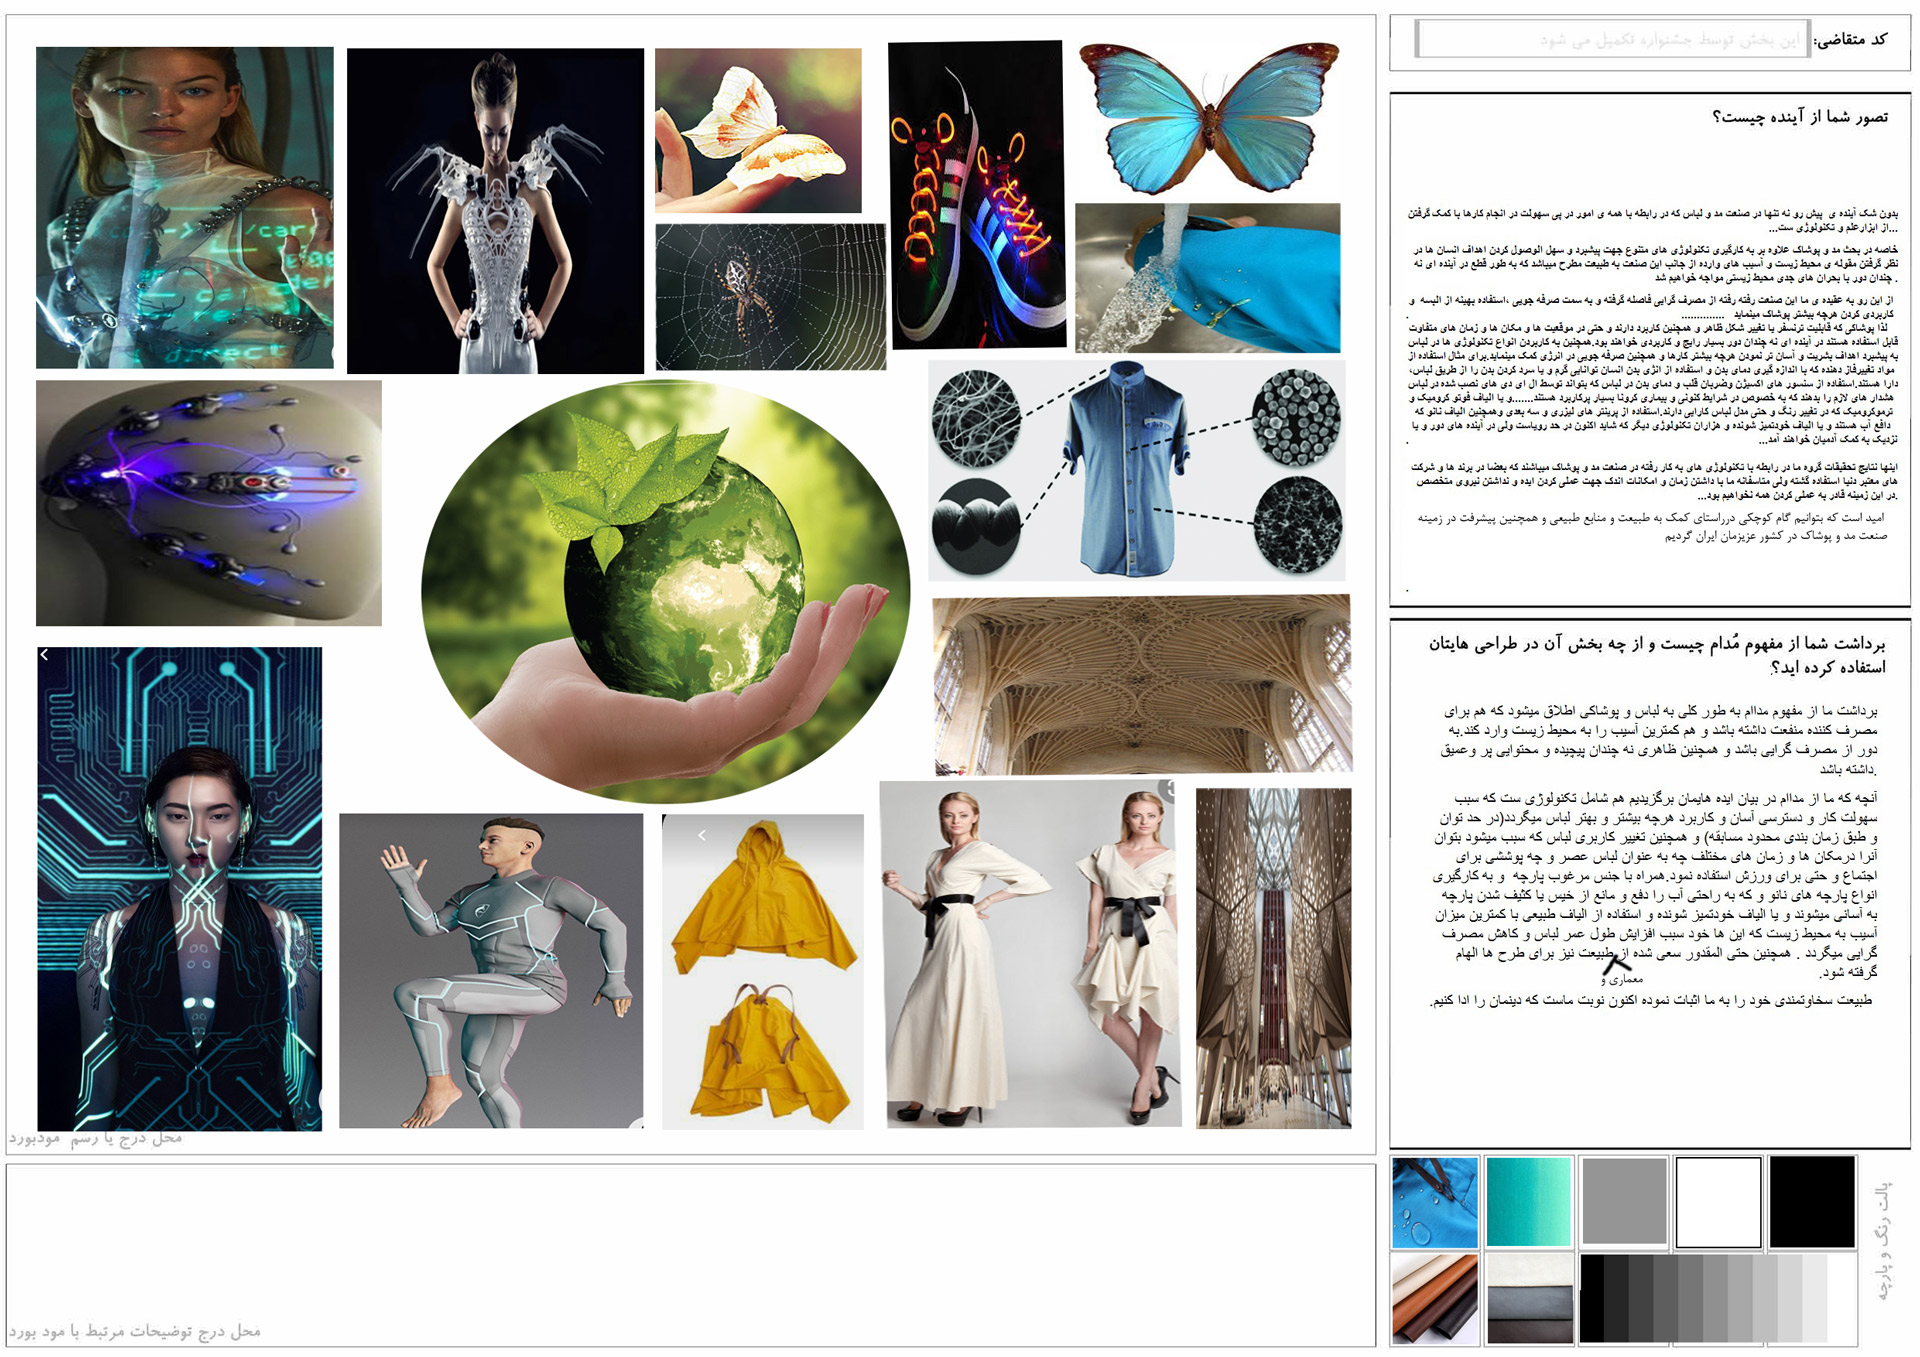Click the back arrow on yellow poncho image
Viewport: 1920px width, 1357px height.
[702, 835]
